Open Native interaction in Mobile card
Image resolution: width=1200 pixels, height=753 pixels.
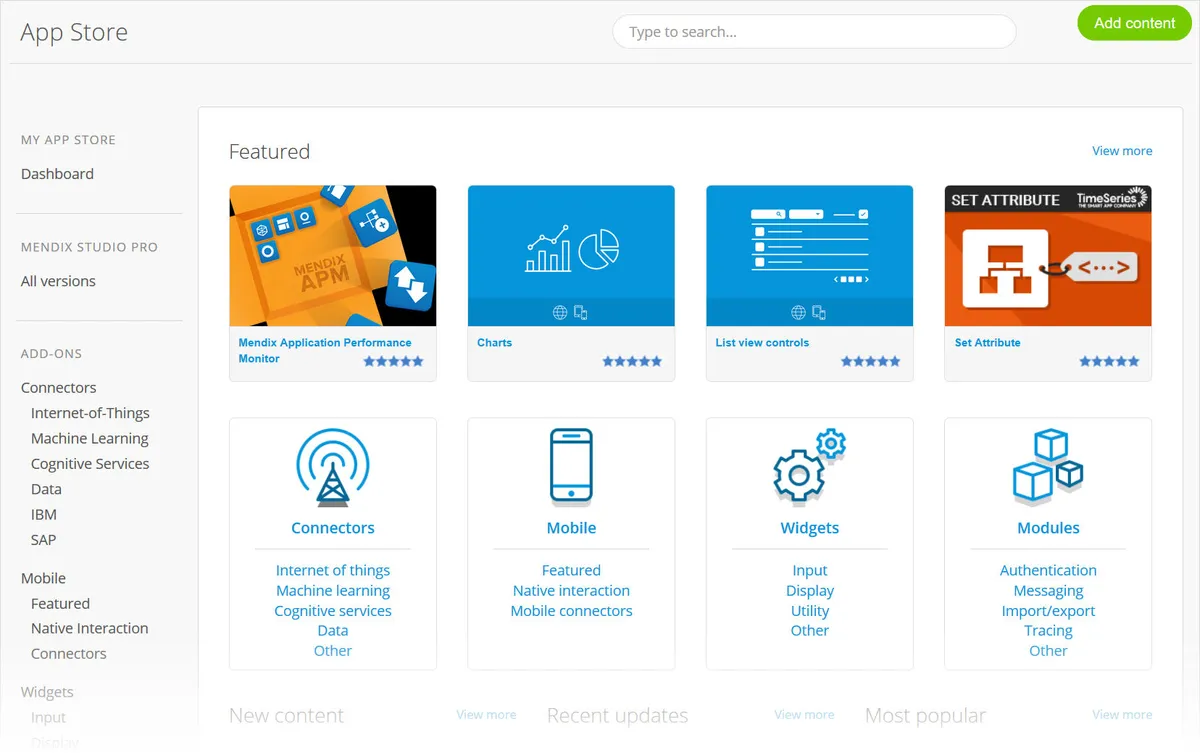[x=571, y=591]
